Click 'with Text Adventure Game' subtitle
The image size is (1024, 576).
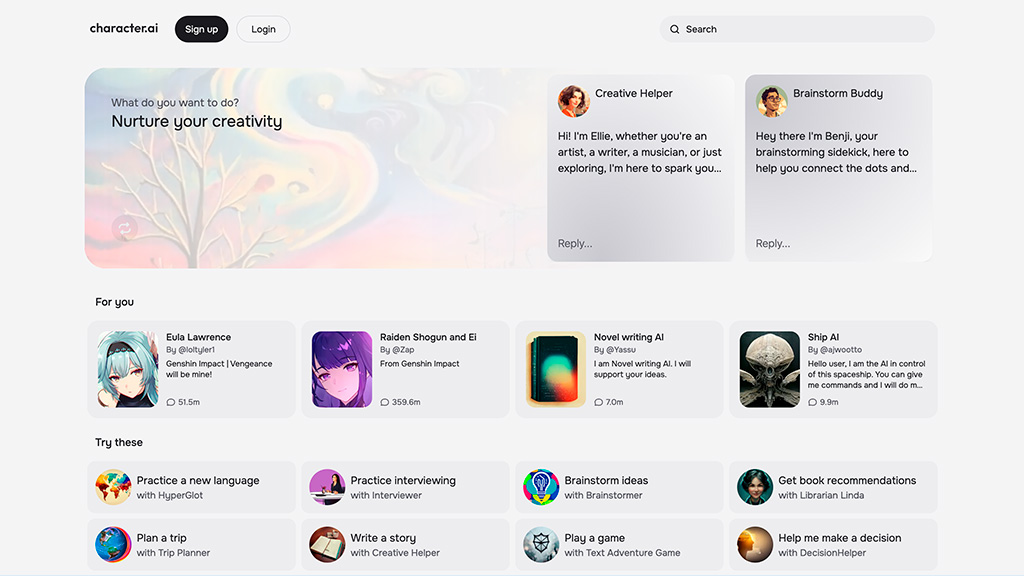(622, 553)
